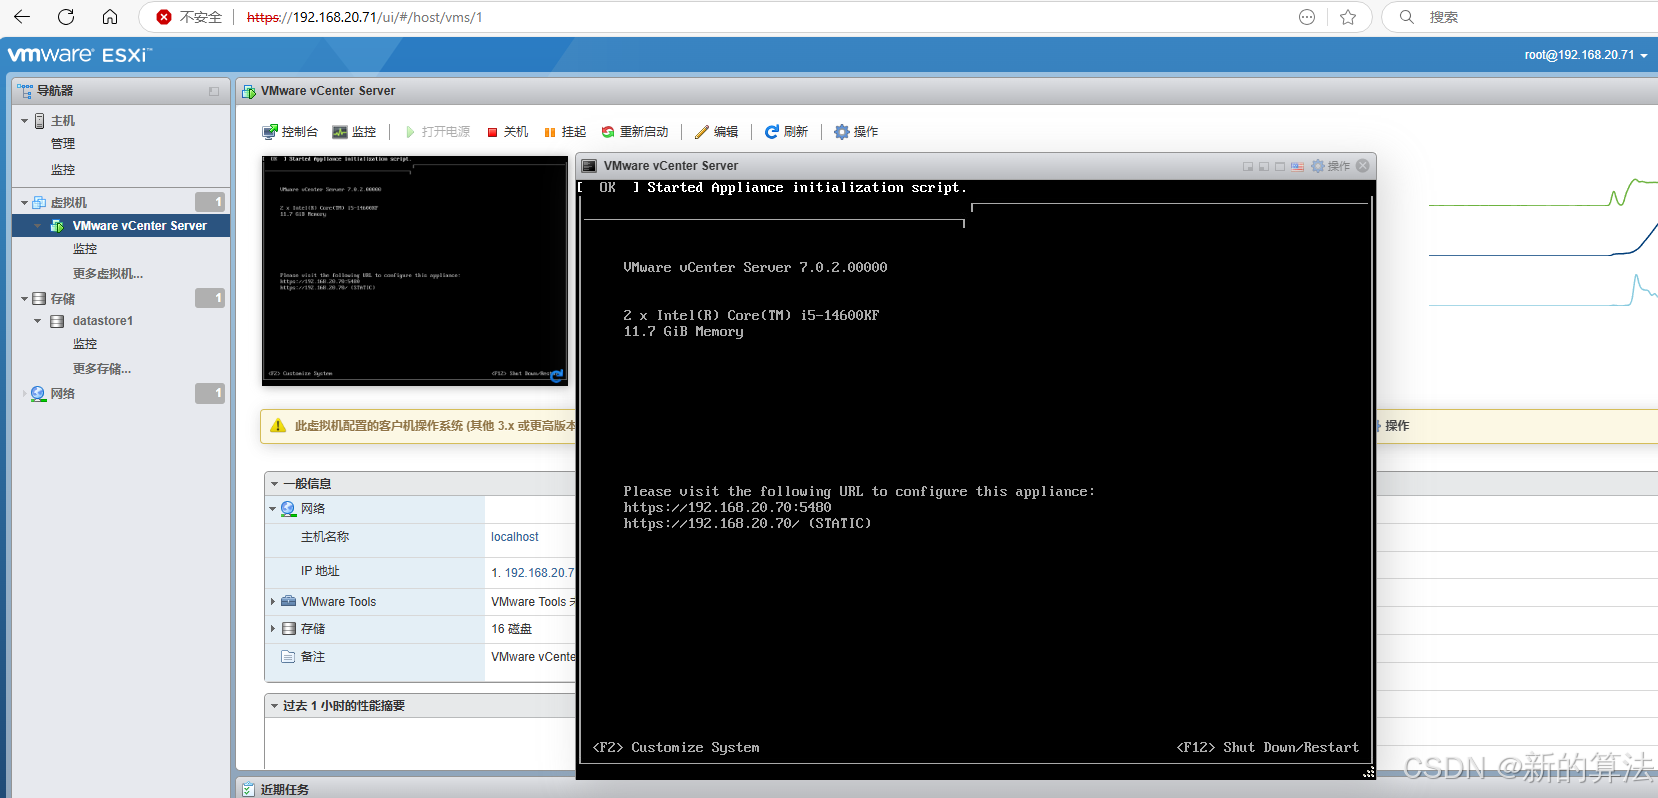Open the 控制台 console button

290,132
